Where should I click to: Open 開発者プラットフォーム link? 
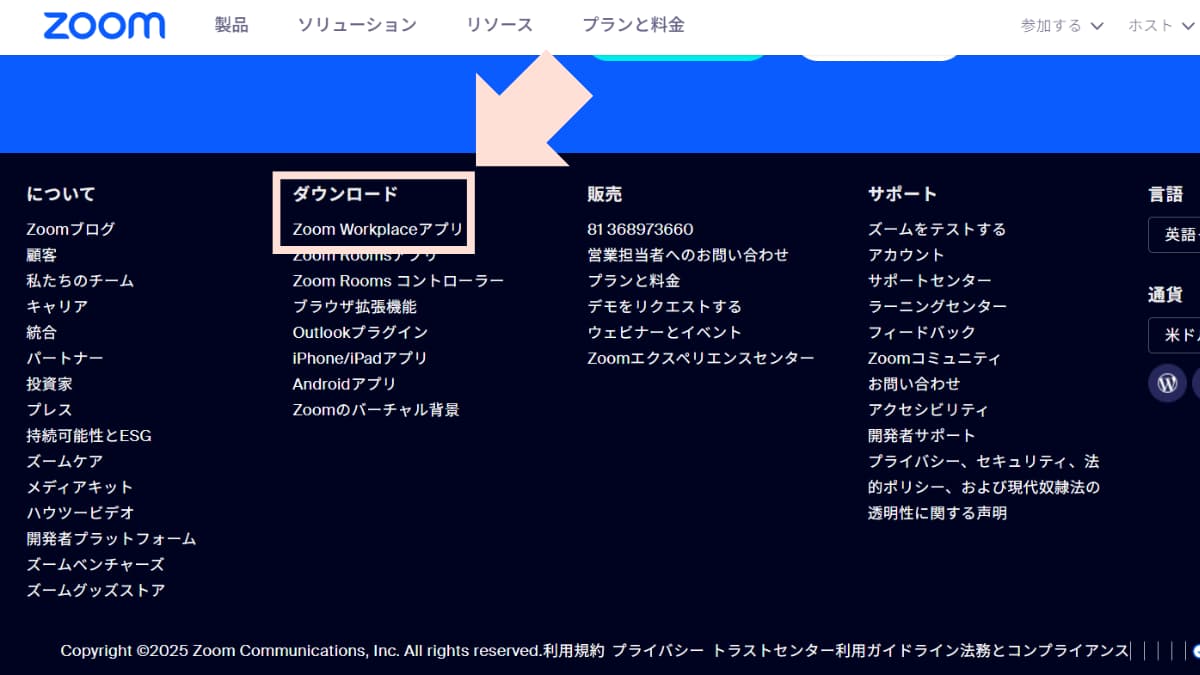coord(112,539)
